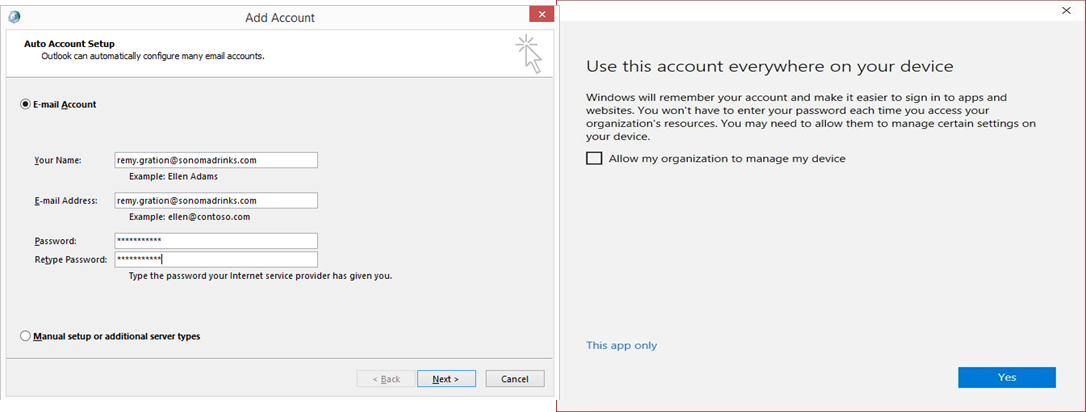Click the 'Add Account' title bar text

click(x=280, y=17)
